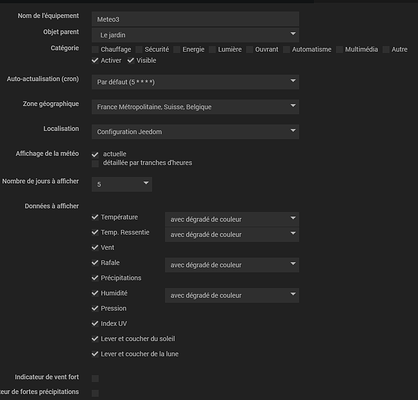
Task: Enable the Indicateur de vent fort checkbox
Action: 95,378
